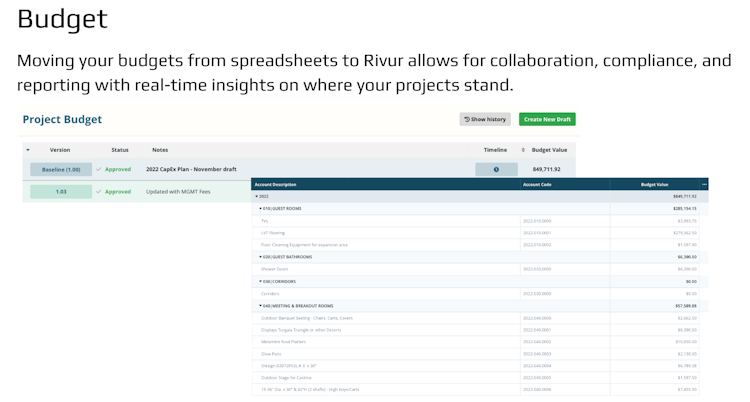Click the Show history button
Viewport: 750px width, 402px height.
[x=485, y=119]
